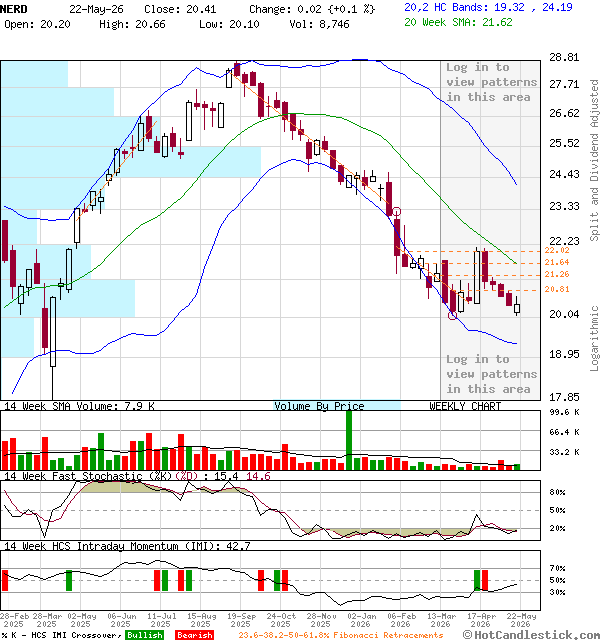Click the 20.81 Fibonacci retracement level label

557,289
